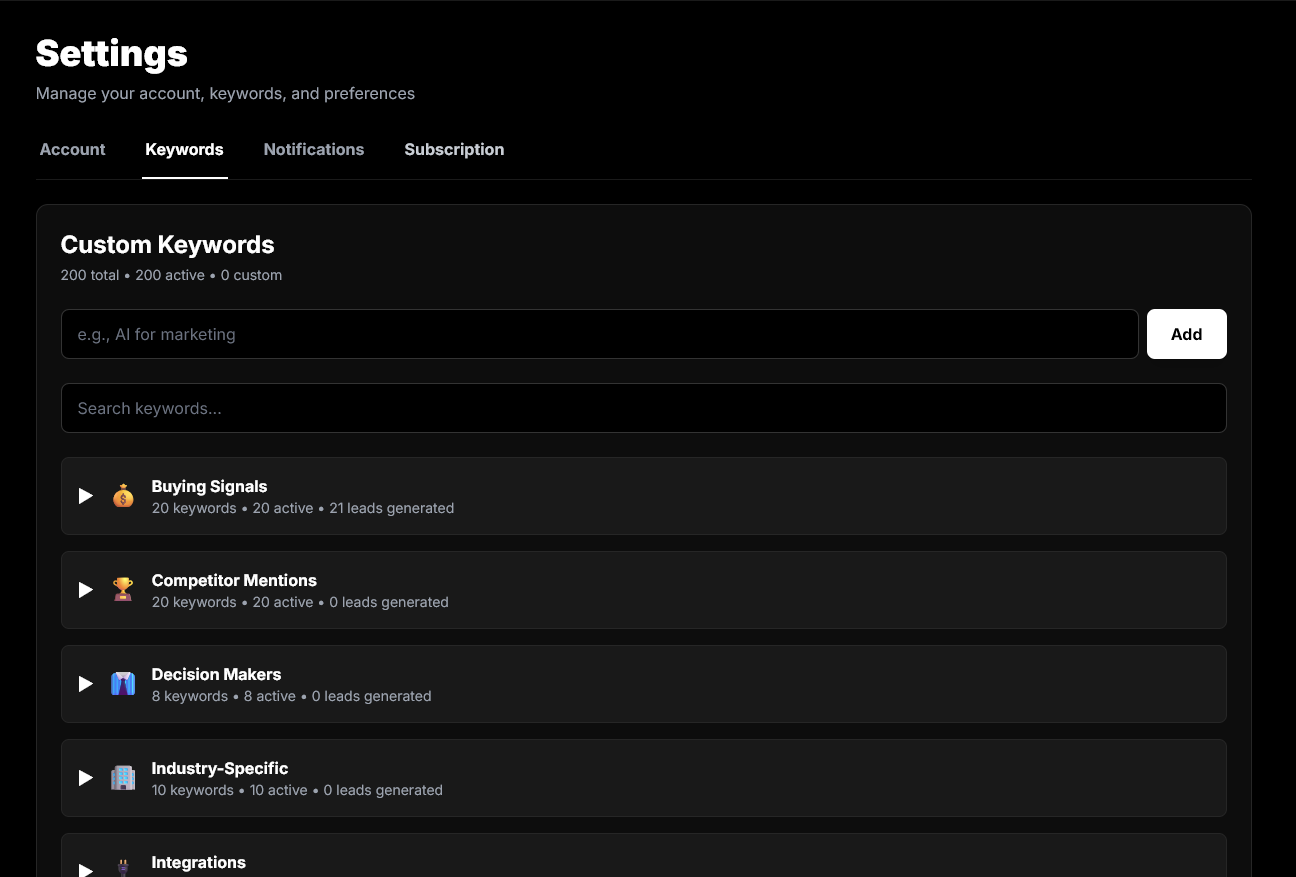1296x877 pixels.
Task: Select the Buying Signals category title
Action: coord(209,487)
